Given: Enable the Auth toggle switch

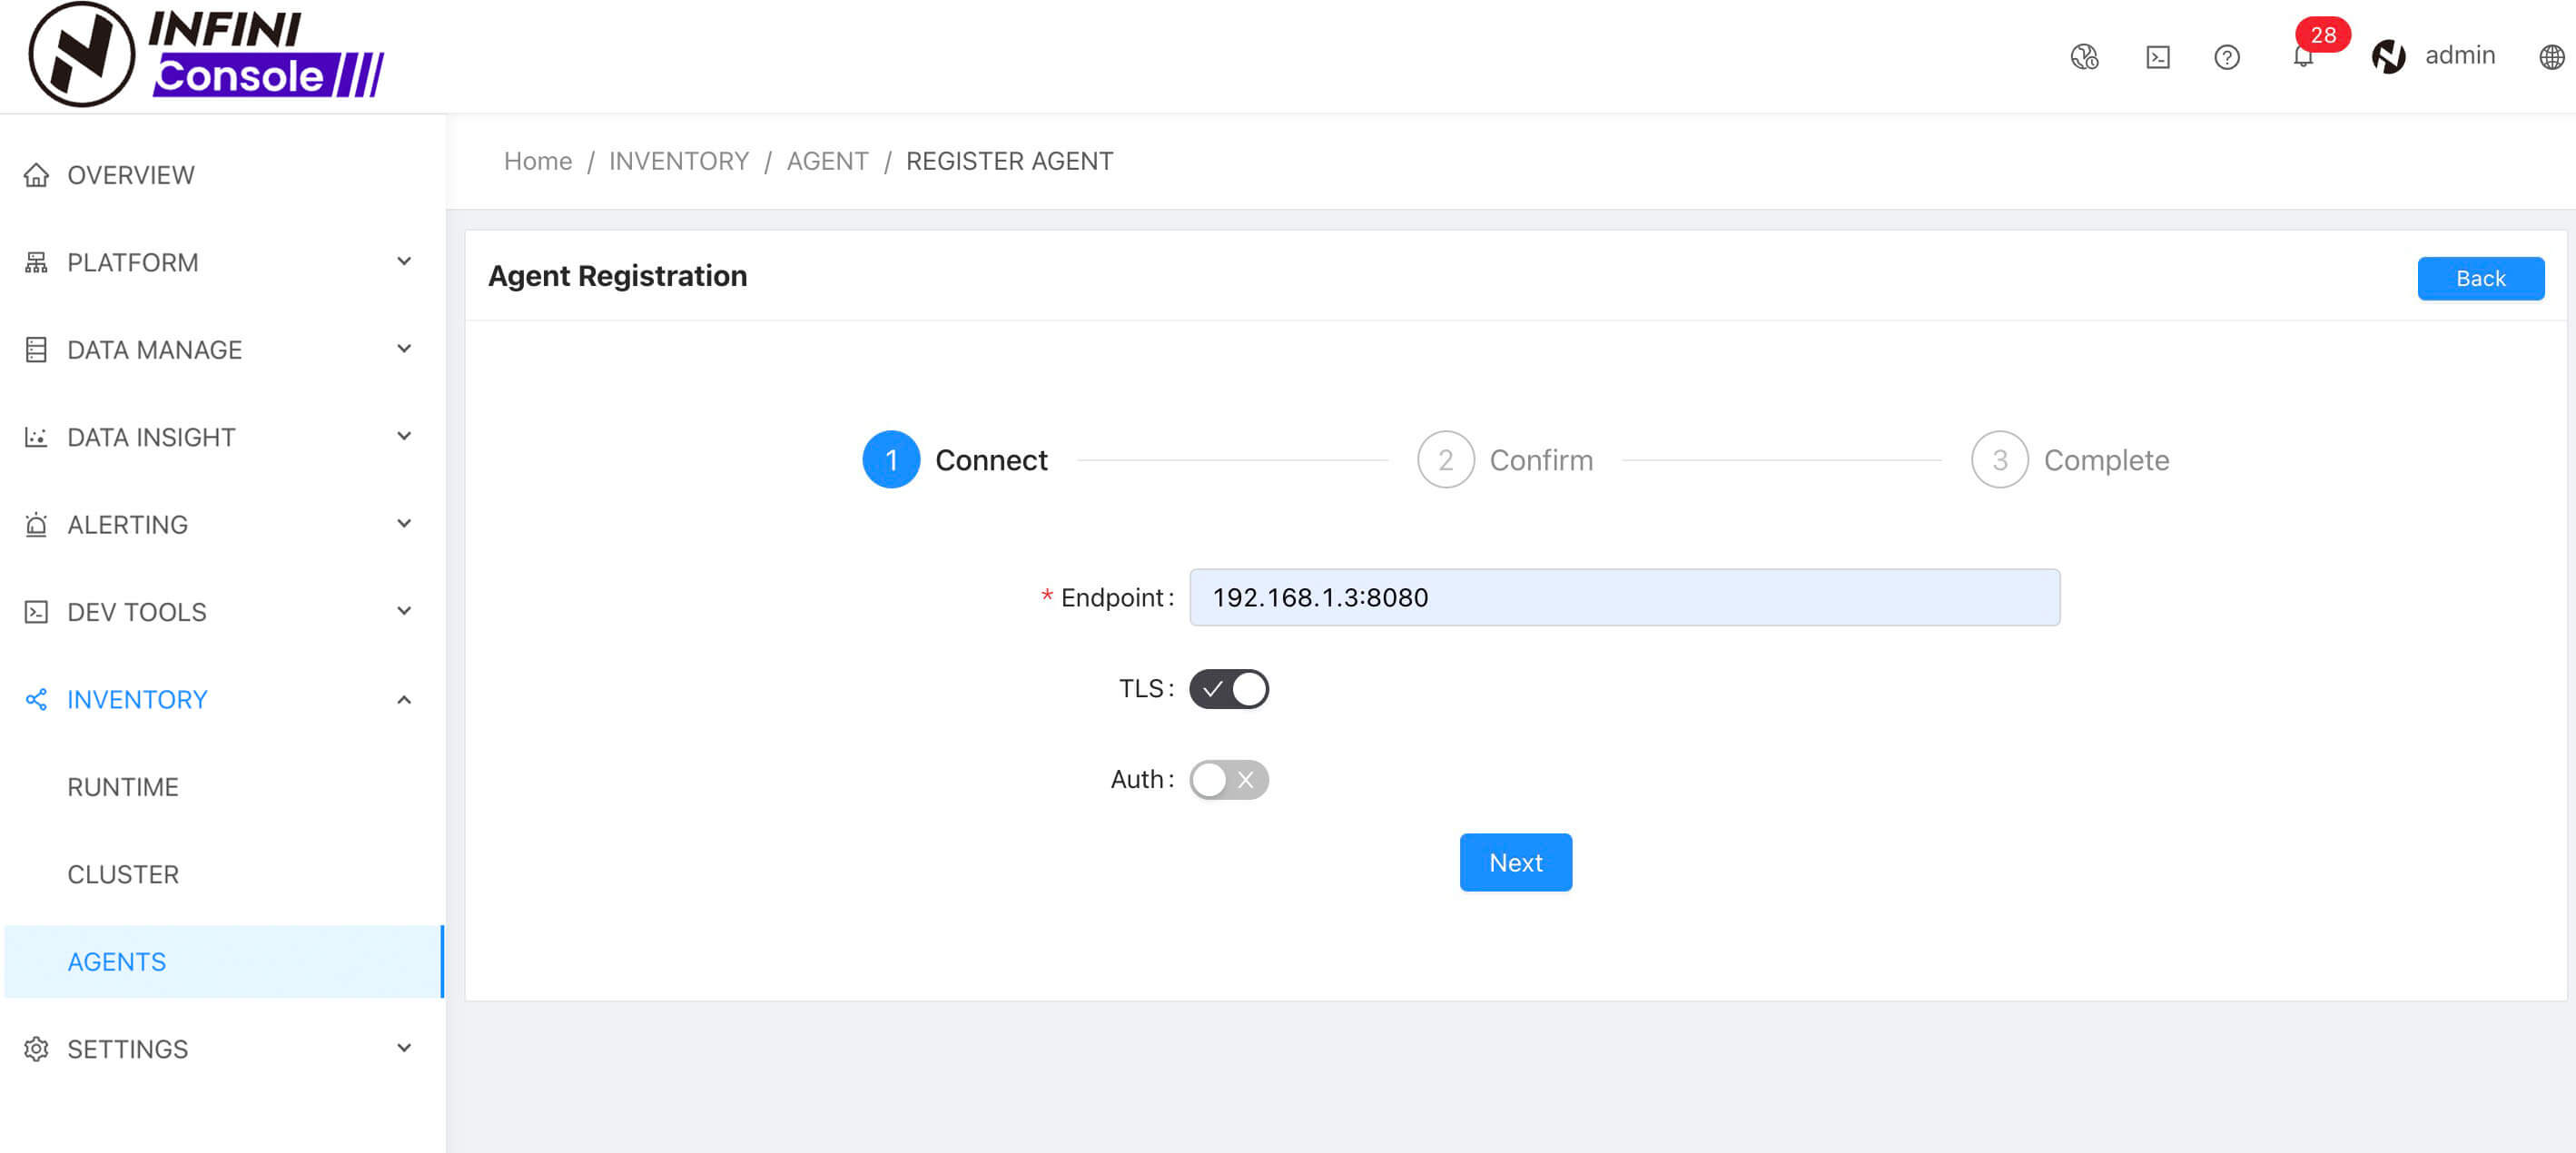Looking at the screenshot, I should 1228,779.
